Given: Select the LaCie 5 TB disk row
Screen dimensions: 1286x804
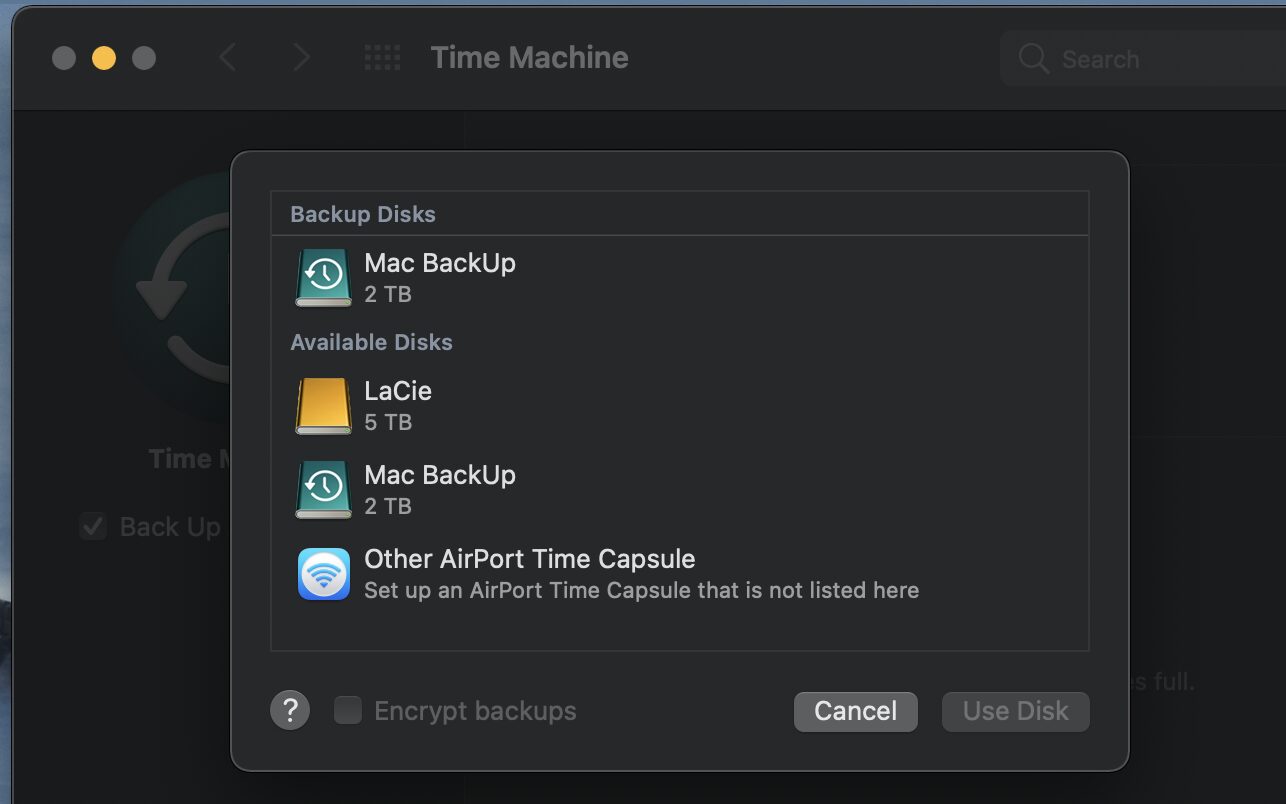Looking at the screenshot, I should point(680,405).
